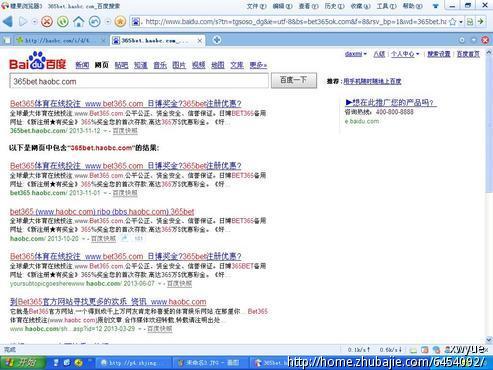Open the home page via the house icon
The height and width of the screenshot is (370, 493).
79,22
